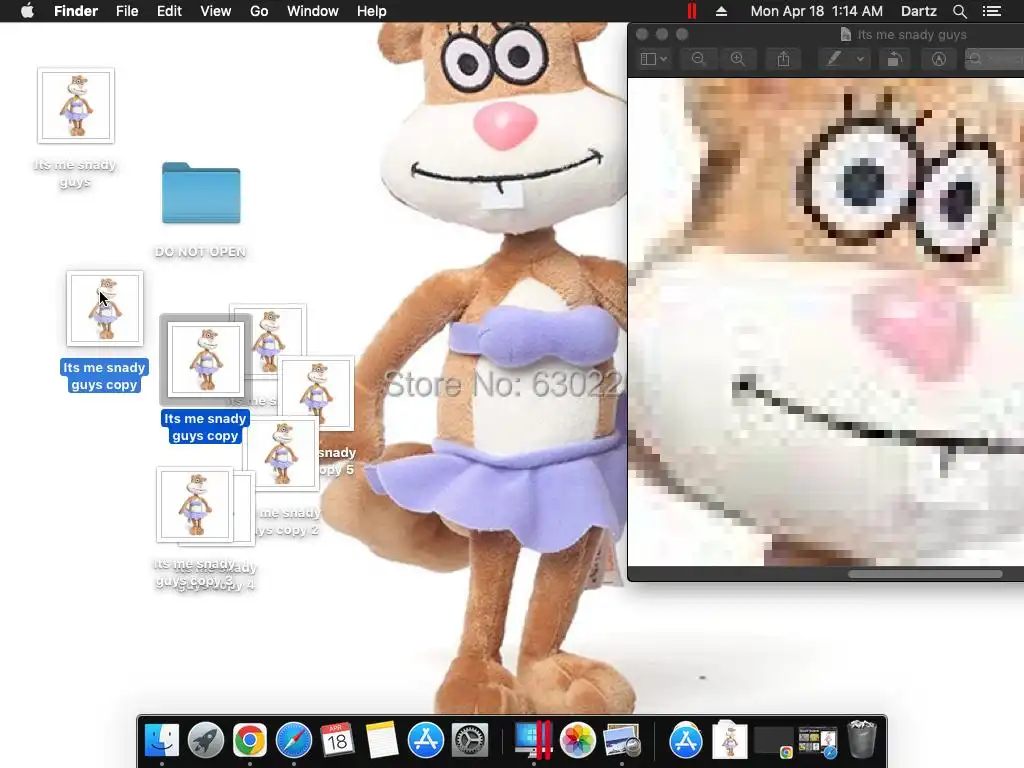The height and width of the screenshot is (768, 1024).
Task: Select the 'Its me snady guys copy 5' thumbnail
Action: click(316, 392)
